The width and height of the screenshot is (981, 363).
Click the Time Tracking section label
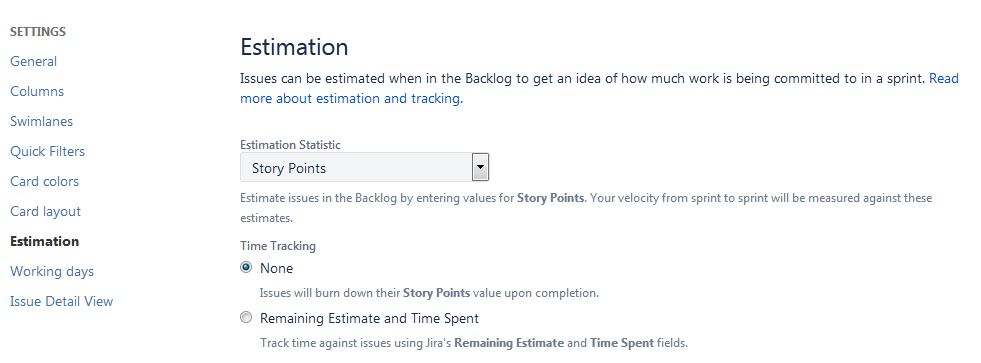(278, 246)
